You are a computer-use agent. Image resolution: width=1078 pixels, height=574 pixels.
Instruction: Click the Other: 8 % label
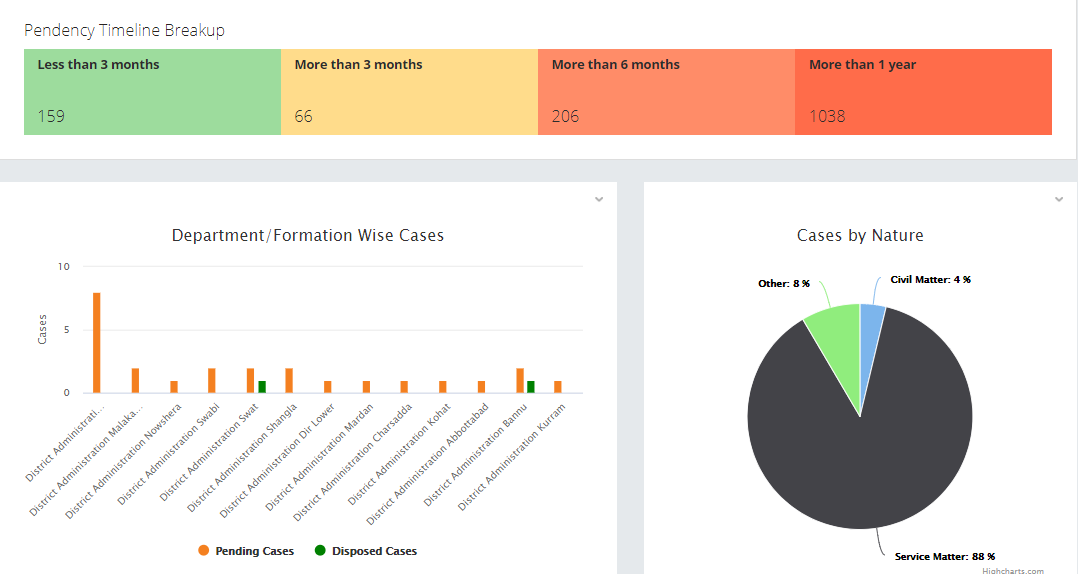pyautogui.click(x=784, y=284)
